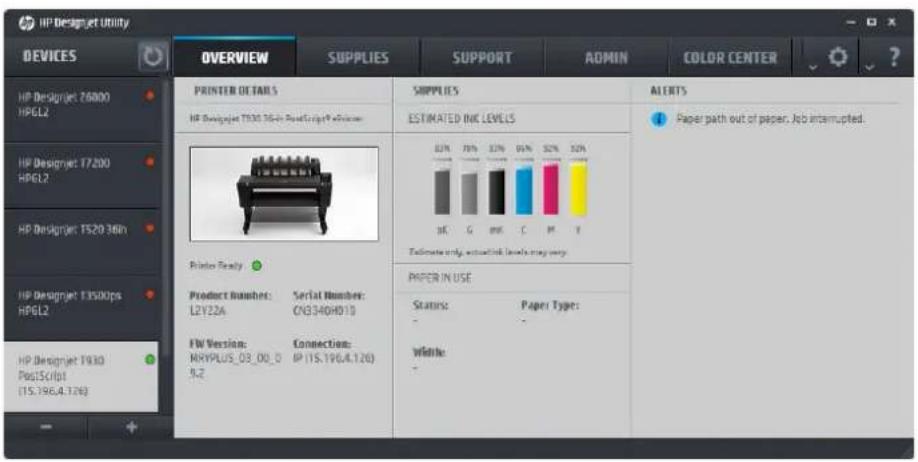Click the mK matte black ink bar
The image size is (918, 462).
tap(496, 192)
